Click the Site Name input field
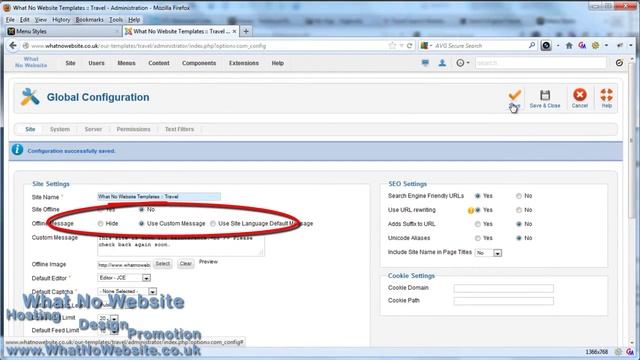 (x=159, y=196)
